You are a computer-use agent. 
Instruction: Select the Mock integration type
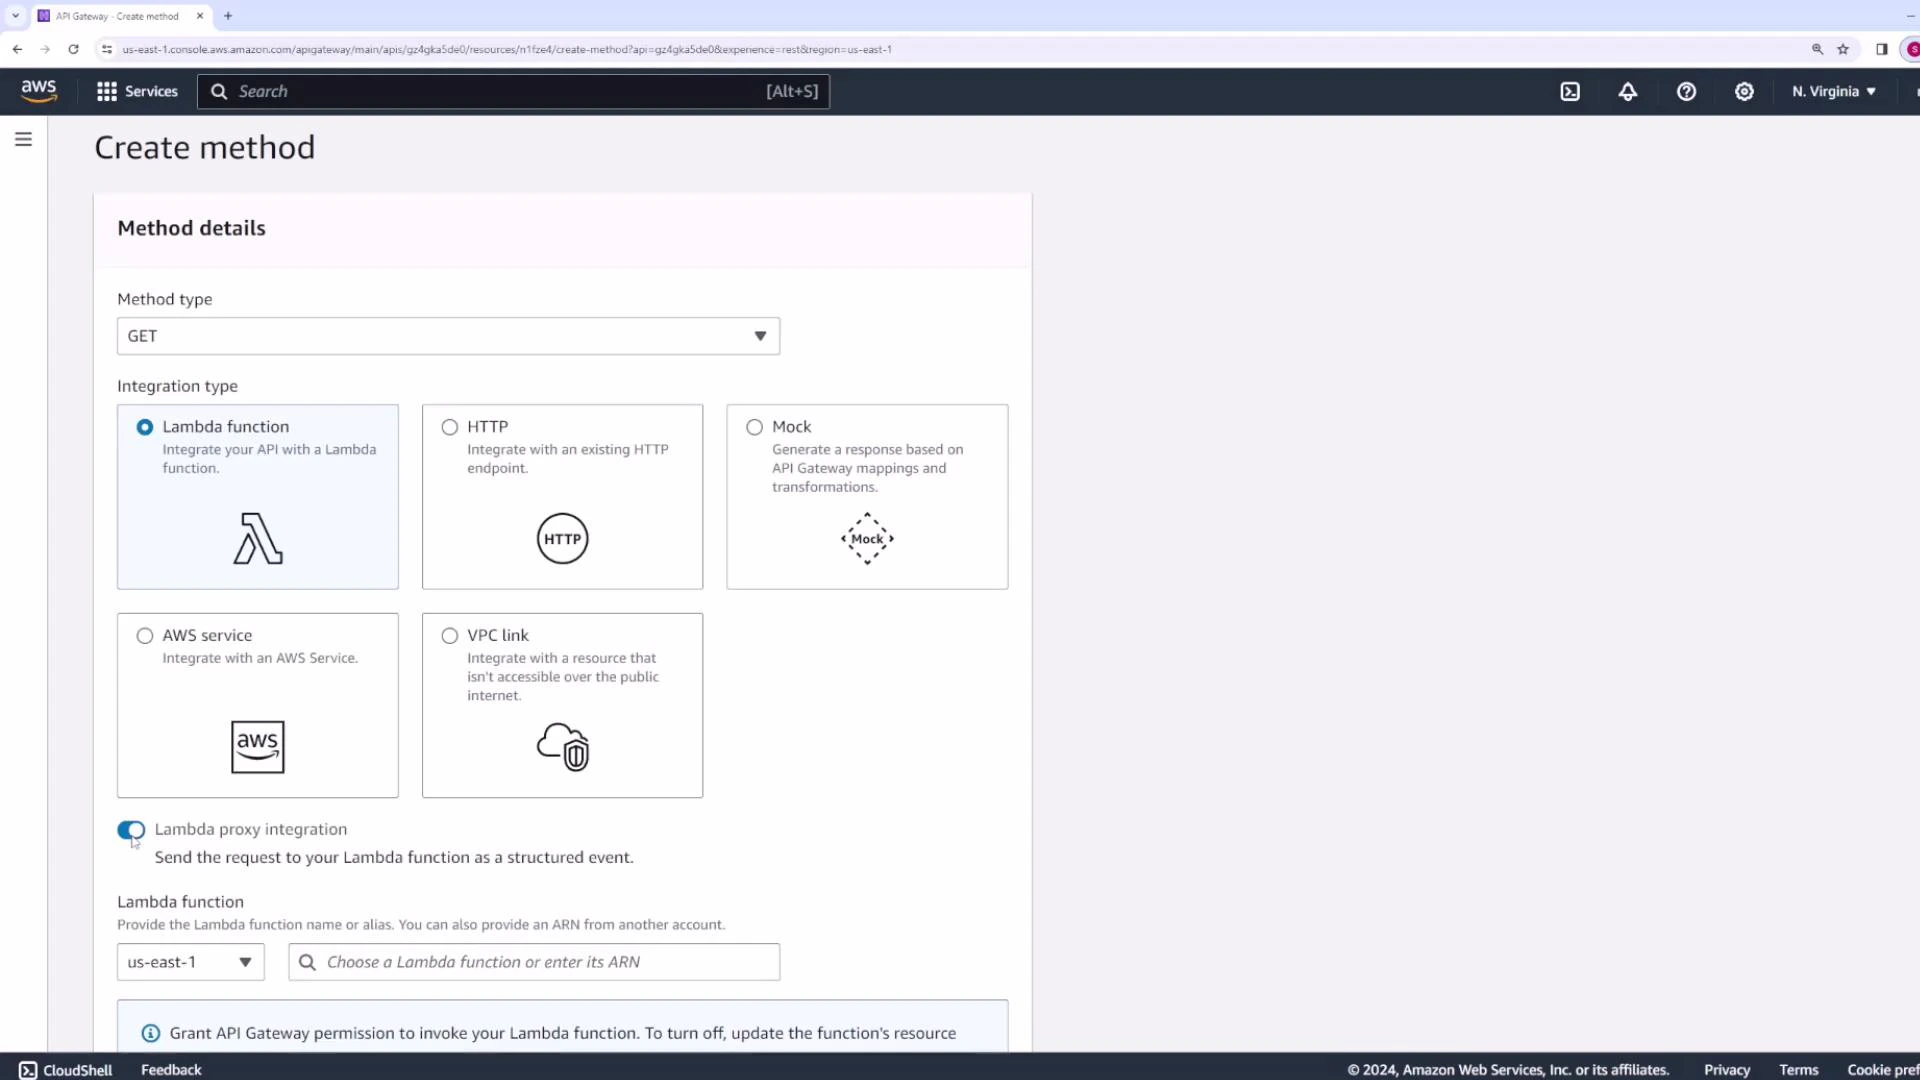(x=754, y=427)
